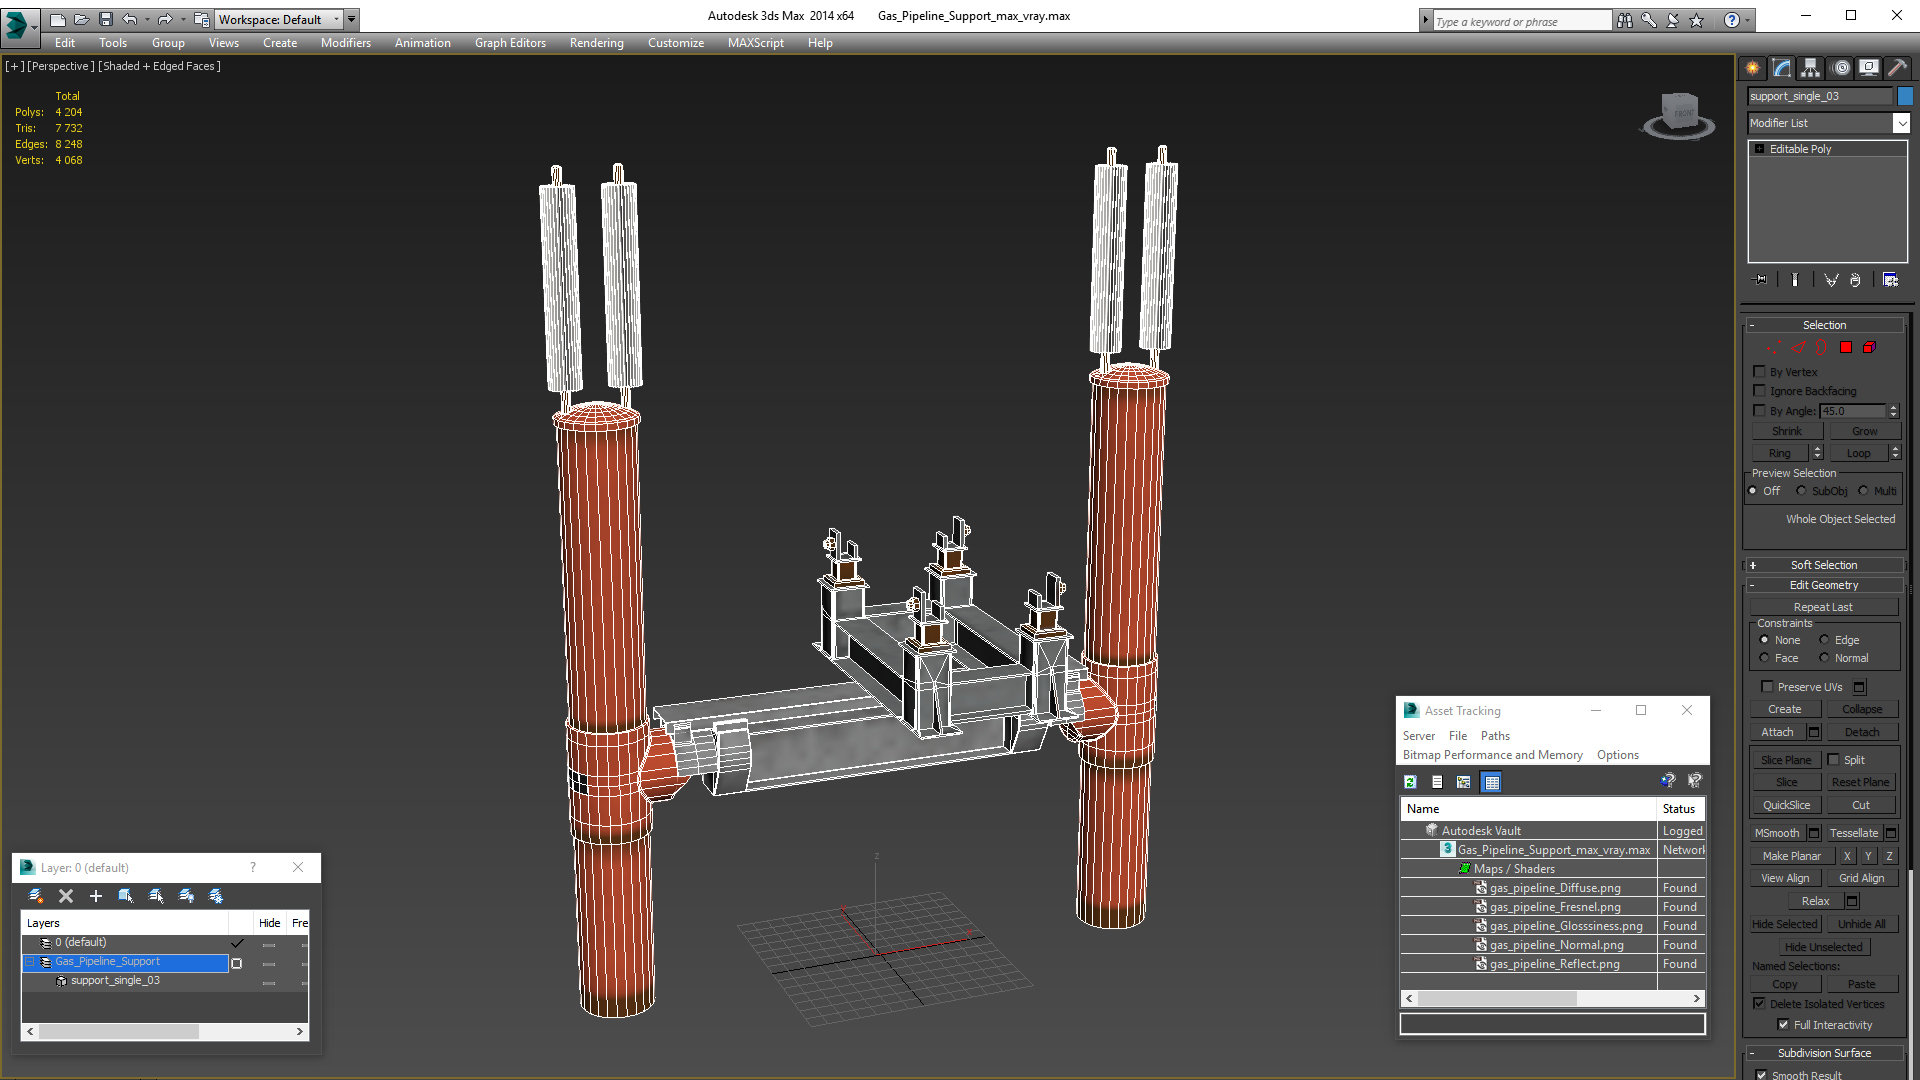
Task: Select Element sub-object level red cube
Action: 1869,347
